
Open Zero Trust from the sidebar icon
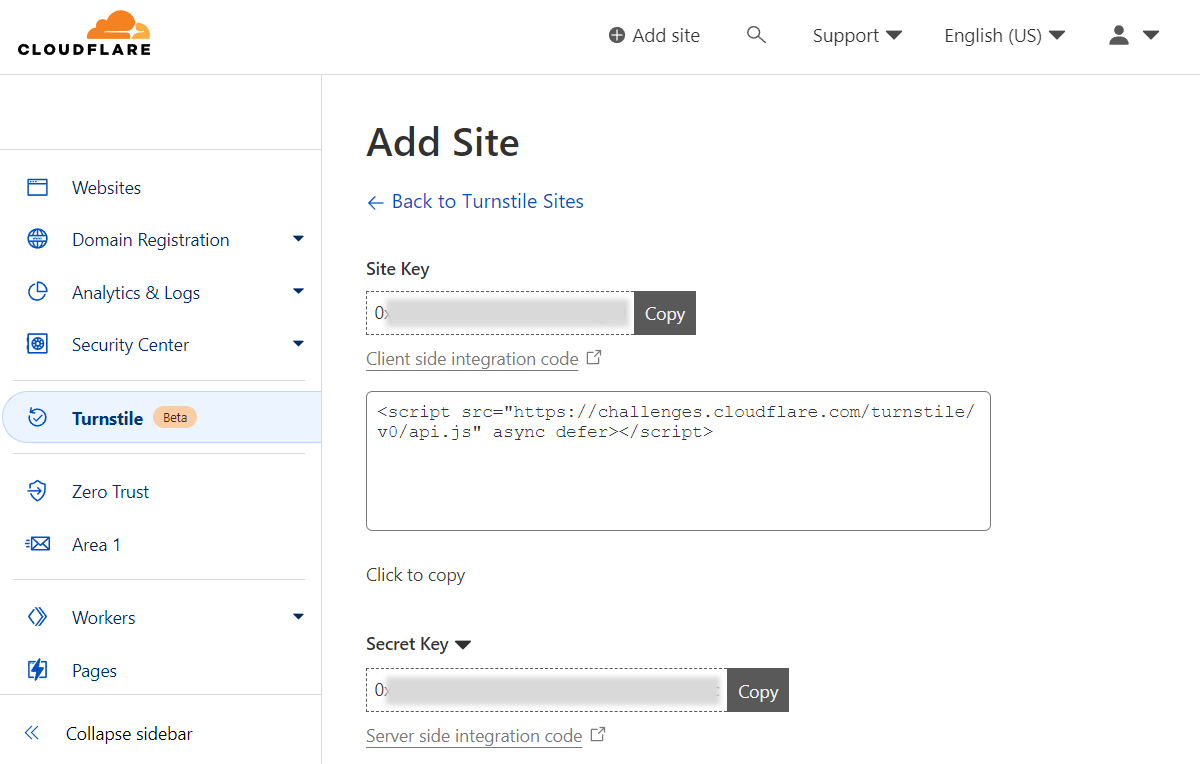pos(36,490)
